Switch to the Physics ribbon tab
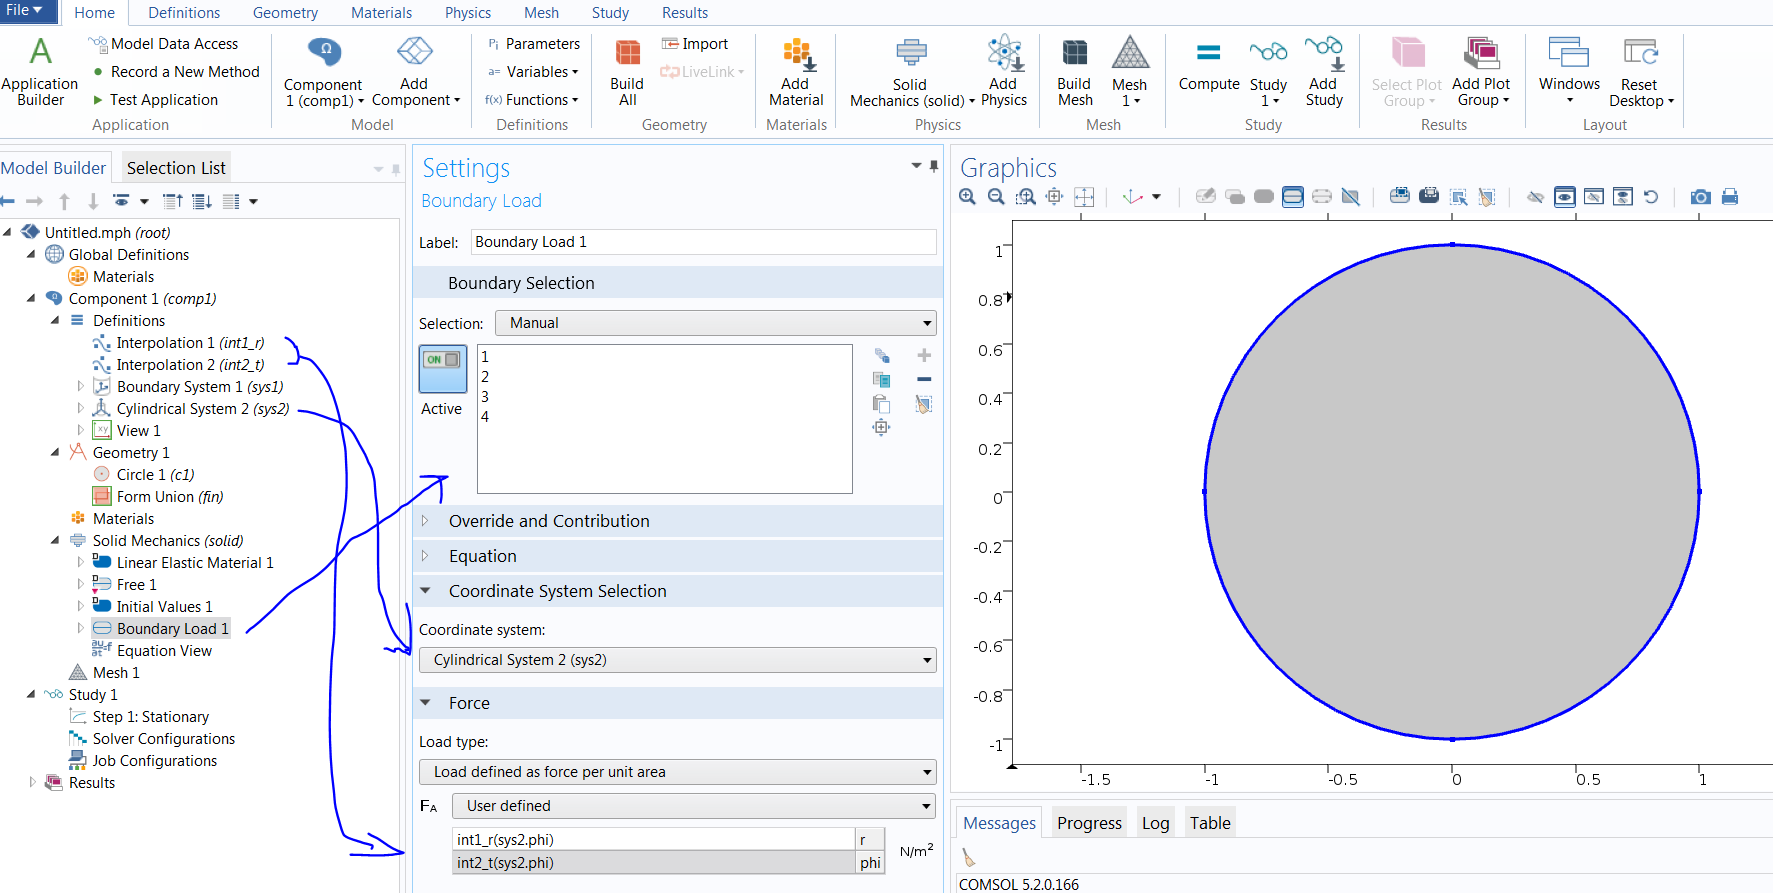Viewport: 1773px width, 893px height. coord(467,13)
